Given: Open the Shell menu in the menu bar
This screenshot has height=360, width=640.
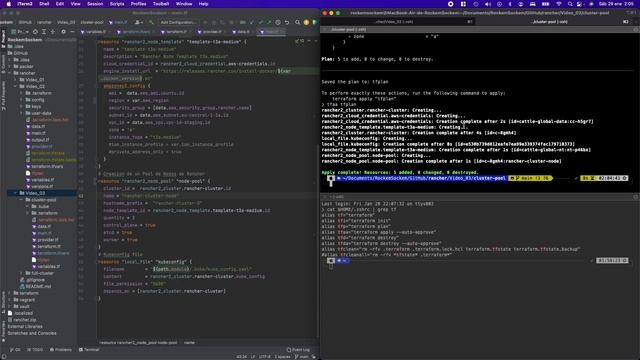Looking at the screenshot, I should pos(44,4).
